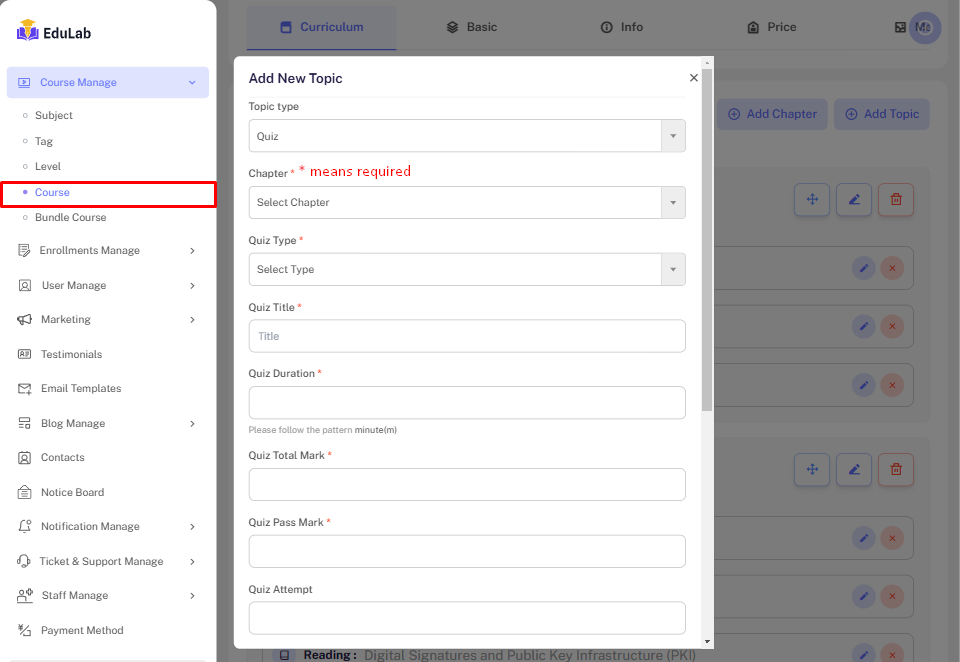The width and height of the screenshot is (960, 662).
Task: Click the Add Chapter button
Action: coord(772,114)
